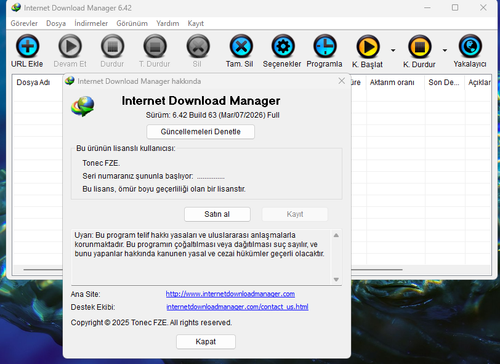
Task: Open the Yardım menu
Action: click(168, 23)
